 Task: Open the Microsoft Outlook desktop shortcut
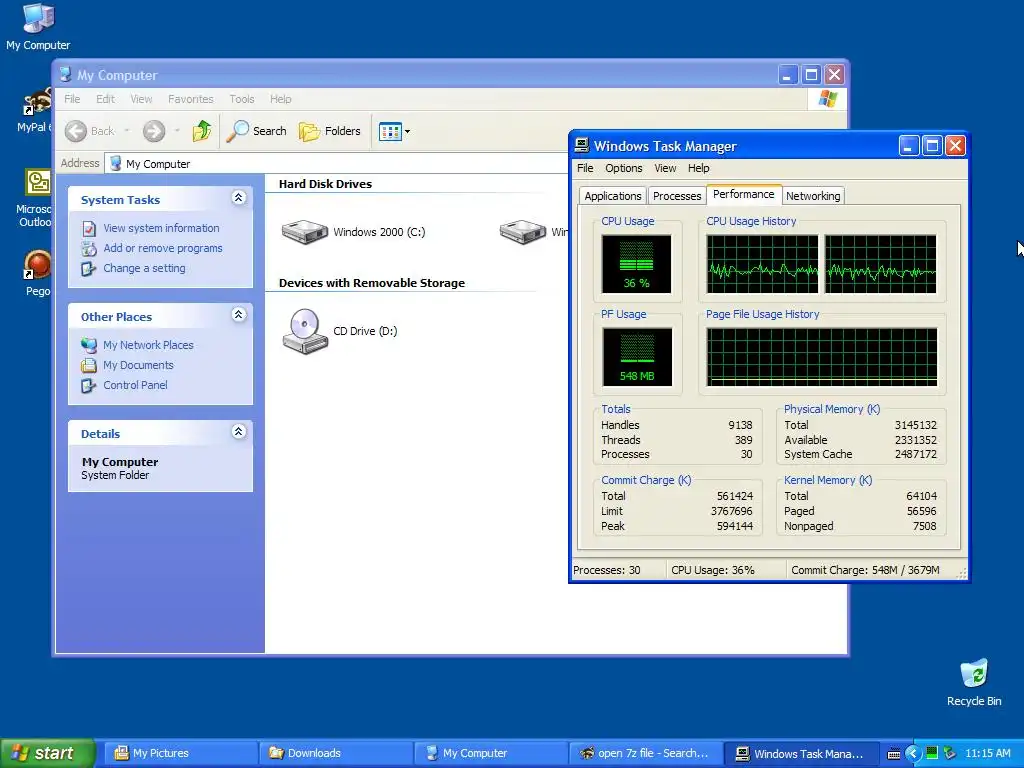pyautogui.click(x=36, y=198)
